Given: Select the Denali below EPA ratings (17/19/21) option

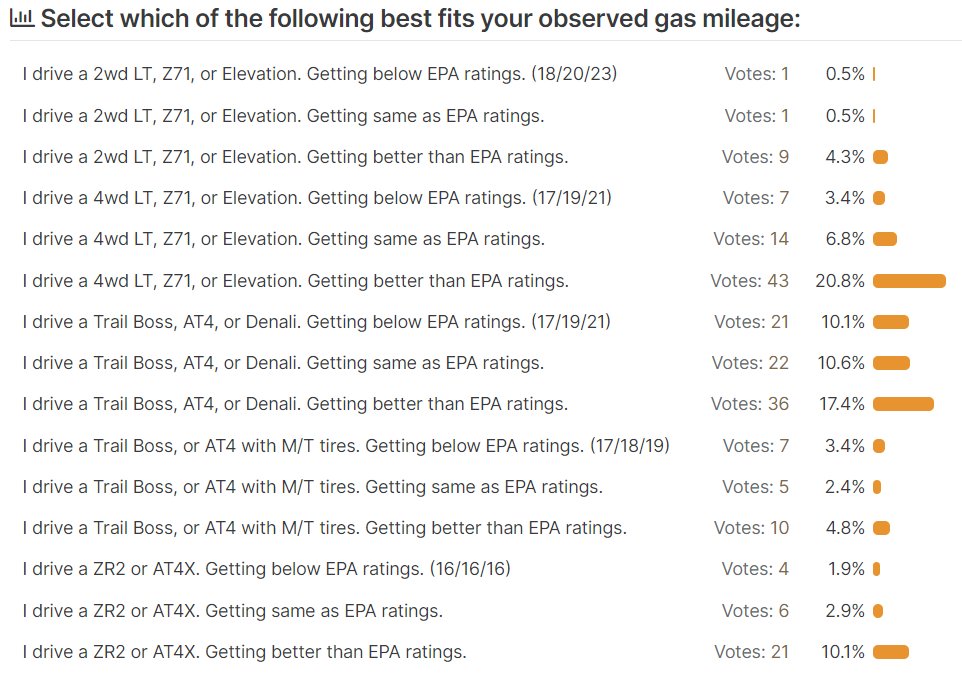Looking at the screenshot, I should point(317,322).
